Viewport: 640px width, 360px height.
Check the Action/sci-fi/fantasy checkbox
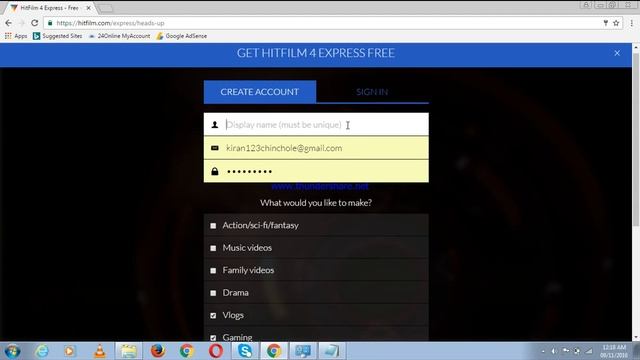[213, 225]
